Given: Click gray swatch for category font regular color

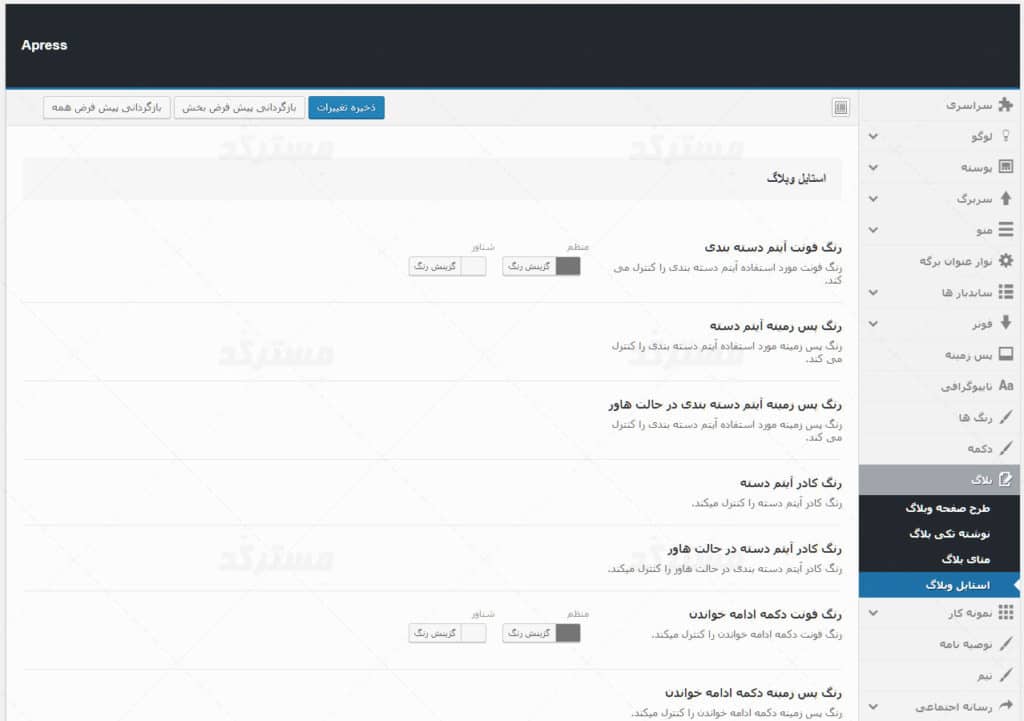Looking at the screenshot, I should 568,266.
